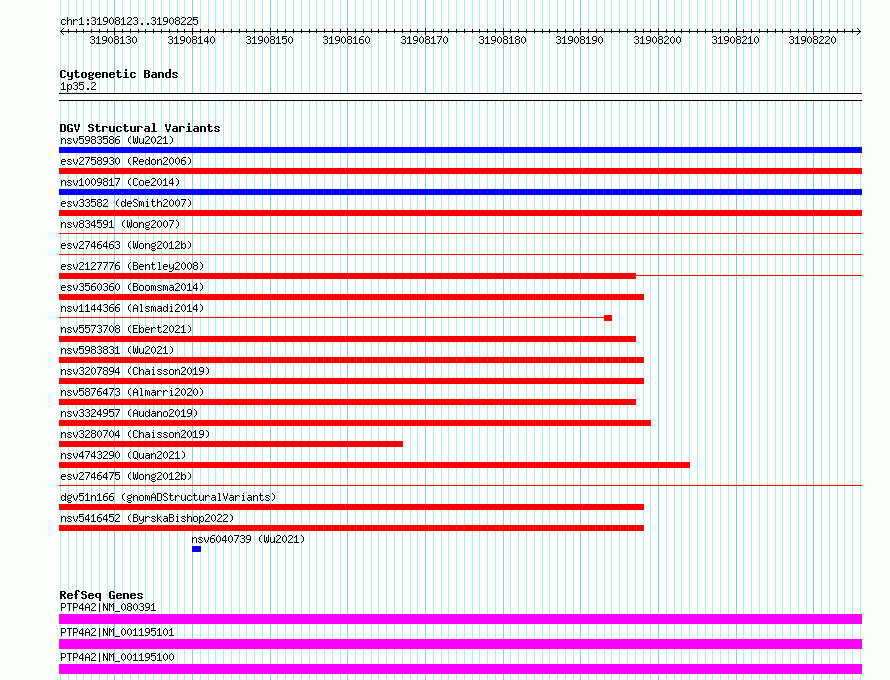Open the nsv6040739 (Wu2021) label

pos(248,539)
